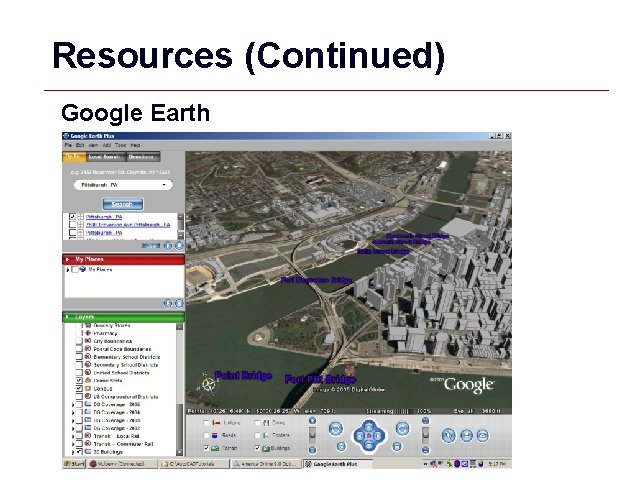This screenshot has height=480, width=640.
Task: Click the zoom out minus button
Action: coord(312,450)
